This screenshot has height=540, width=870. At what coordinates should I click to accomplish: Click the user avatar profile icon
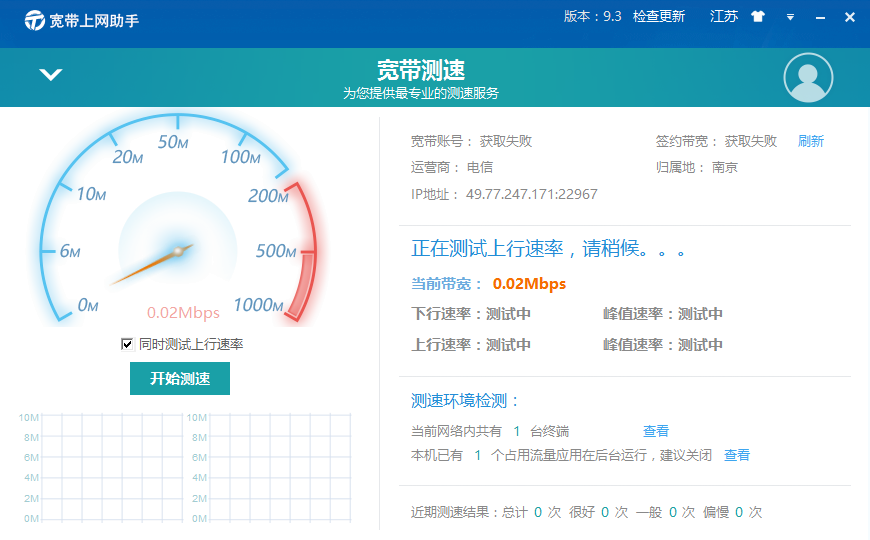tap(808, 78)
